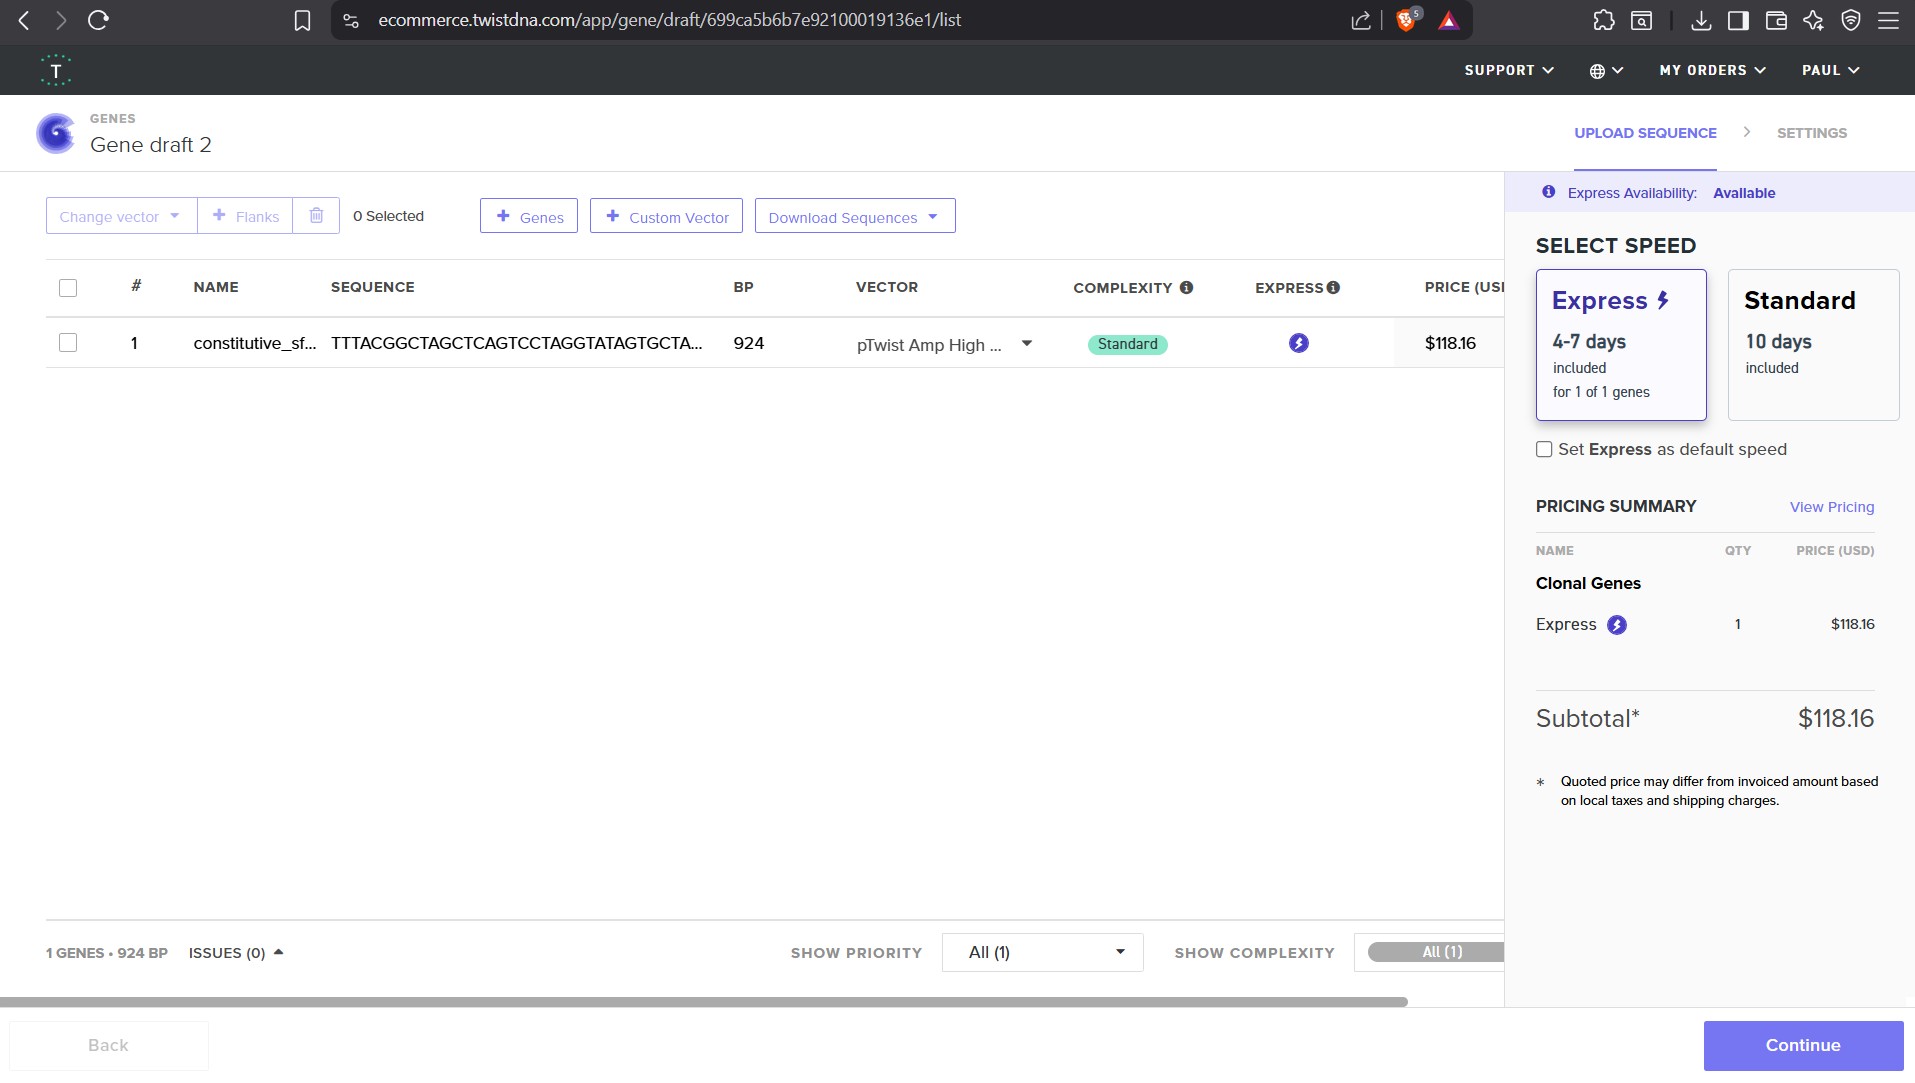Click the NAME column header
Image resolution: width=1915 pixels, height=1083 pixels.
[216, 287]
